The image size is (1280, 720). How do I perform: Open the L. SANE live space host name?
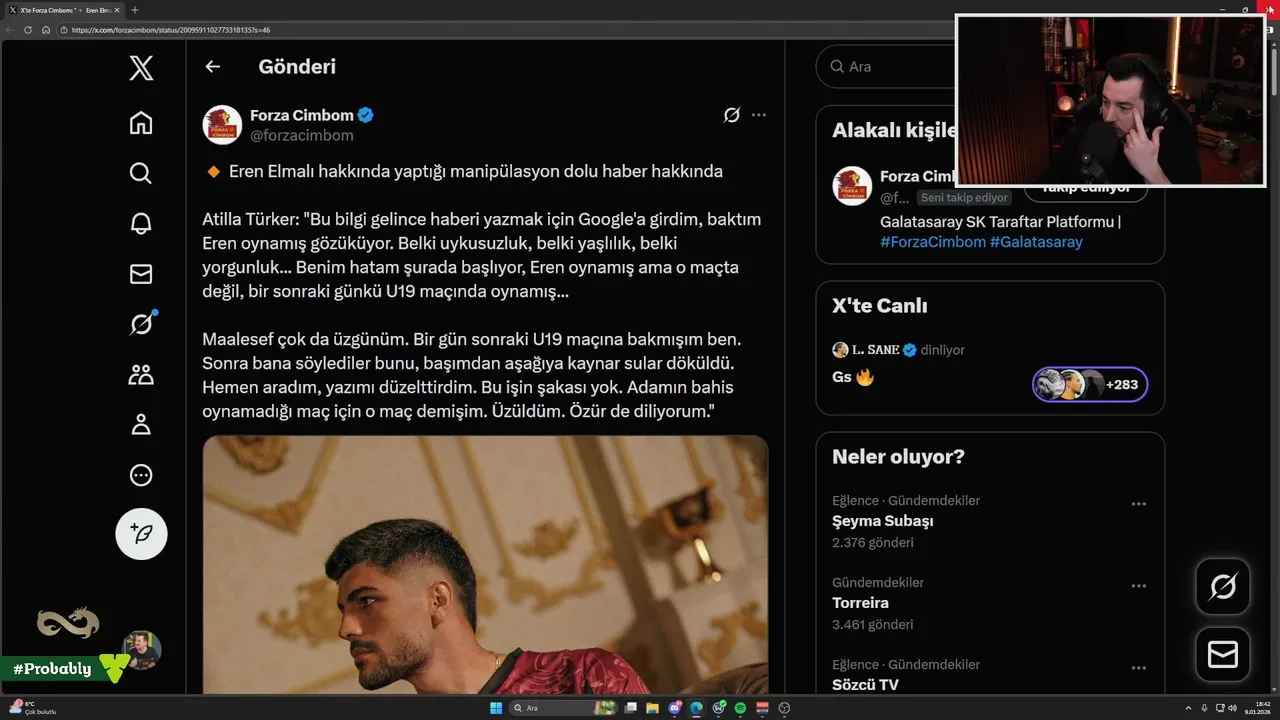click(x=875, y=350)
